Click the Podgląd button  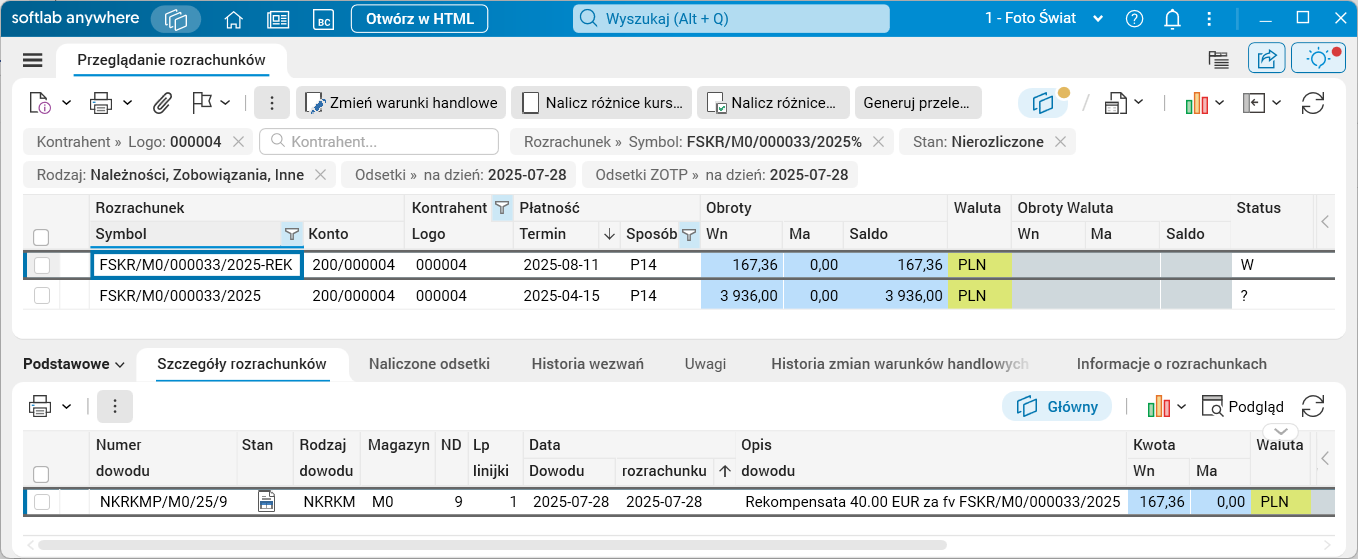pyautogui.click(x=1242, y=406)
